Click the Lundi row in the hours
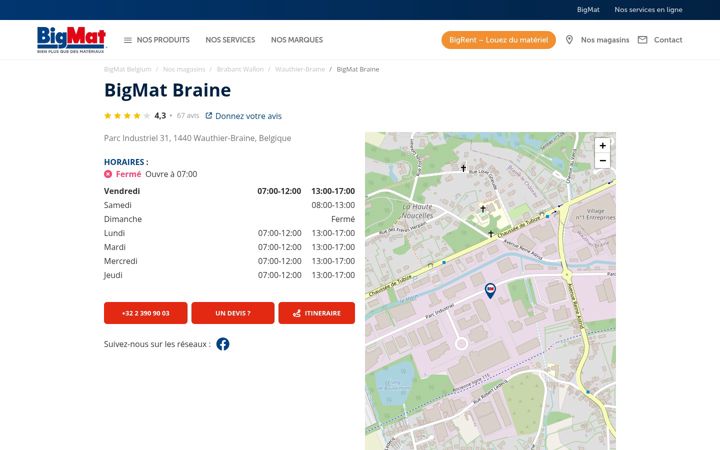 (229, 233)
